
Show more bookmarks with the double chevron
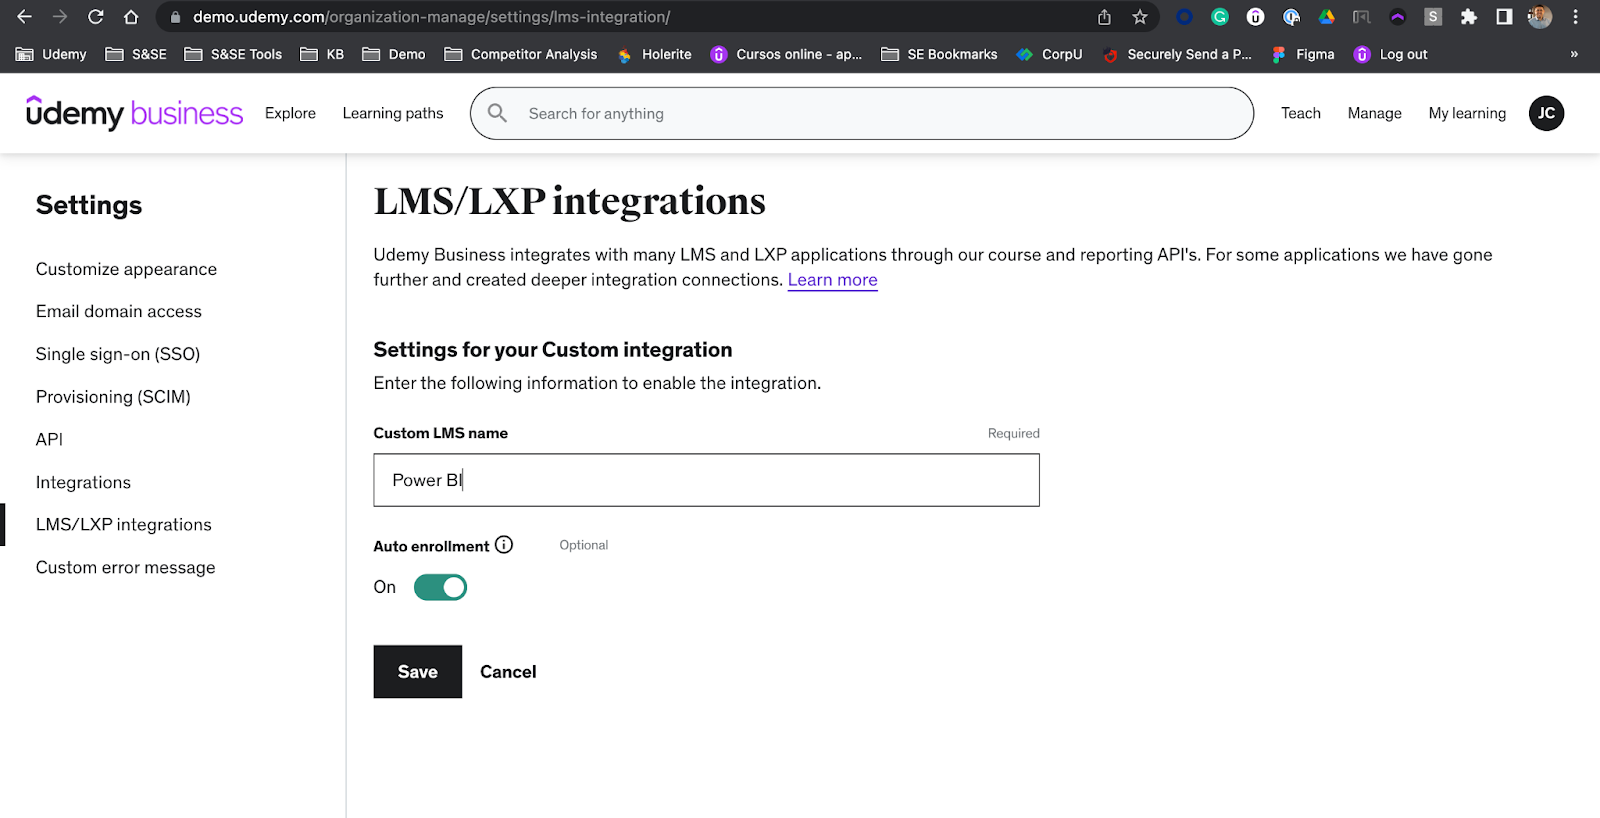coord(1574,54)
